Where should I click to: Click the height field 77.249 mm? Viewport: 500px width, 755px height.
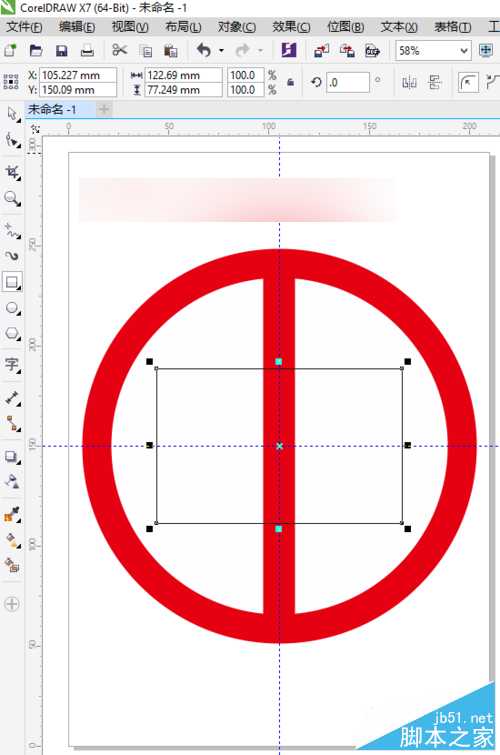184,90
